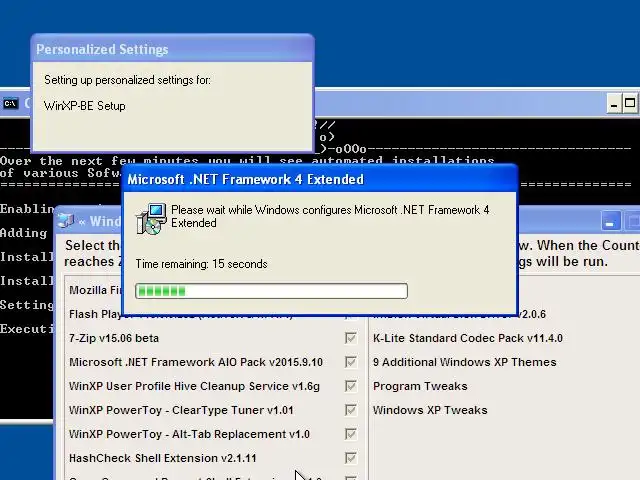Click ClearType Tuner v1.01 label

[x=181, y=410]
